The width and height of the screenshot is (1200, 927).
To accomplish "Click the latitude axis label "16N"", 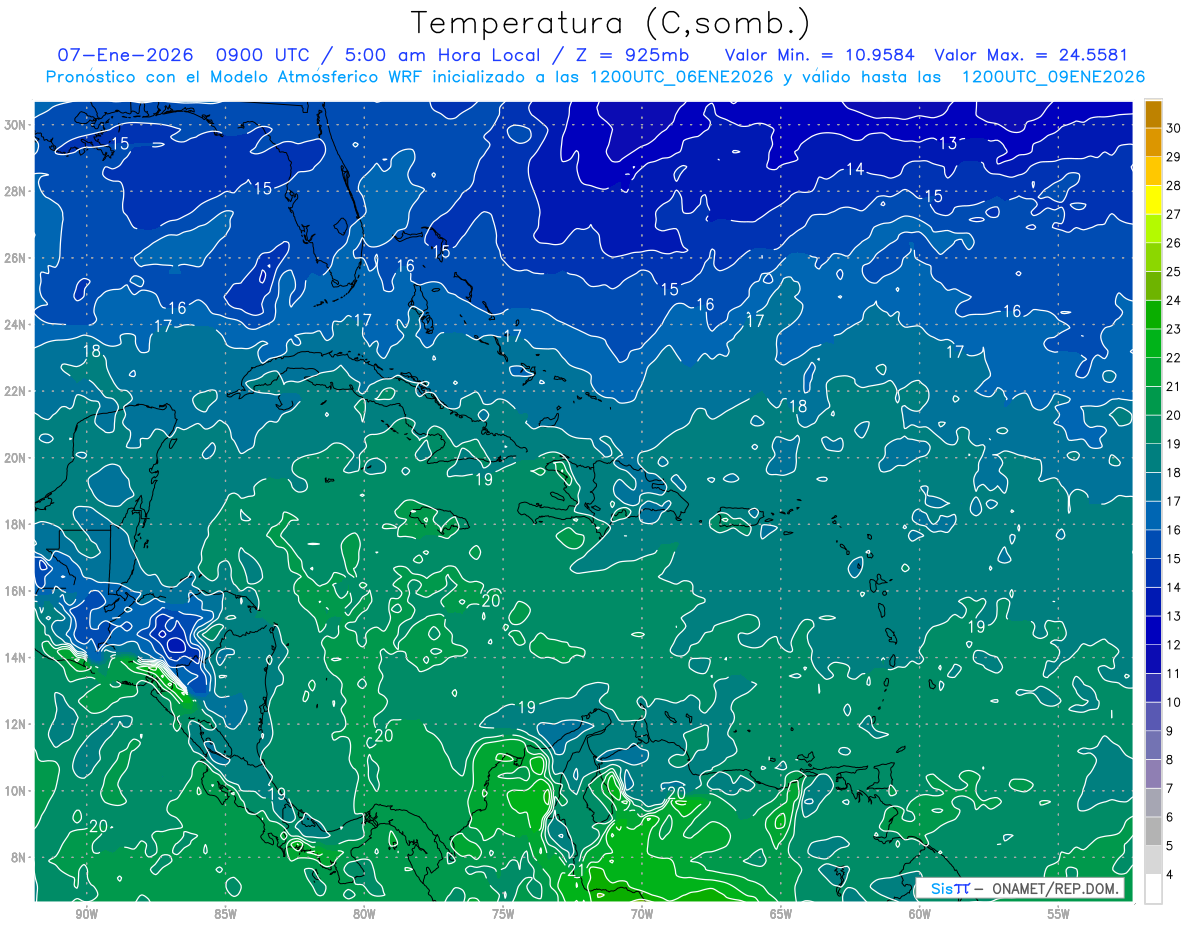I will pos(15,591).
